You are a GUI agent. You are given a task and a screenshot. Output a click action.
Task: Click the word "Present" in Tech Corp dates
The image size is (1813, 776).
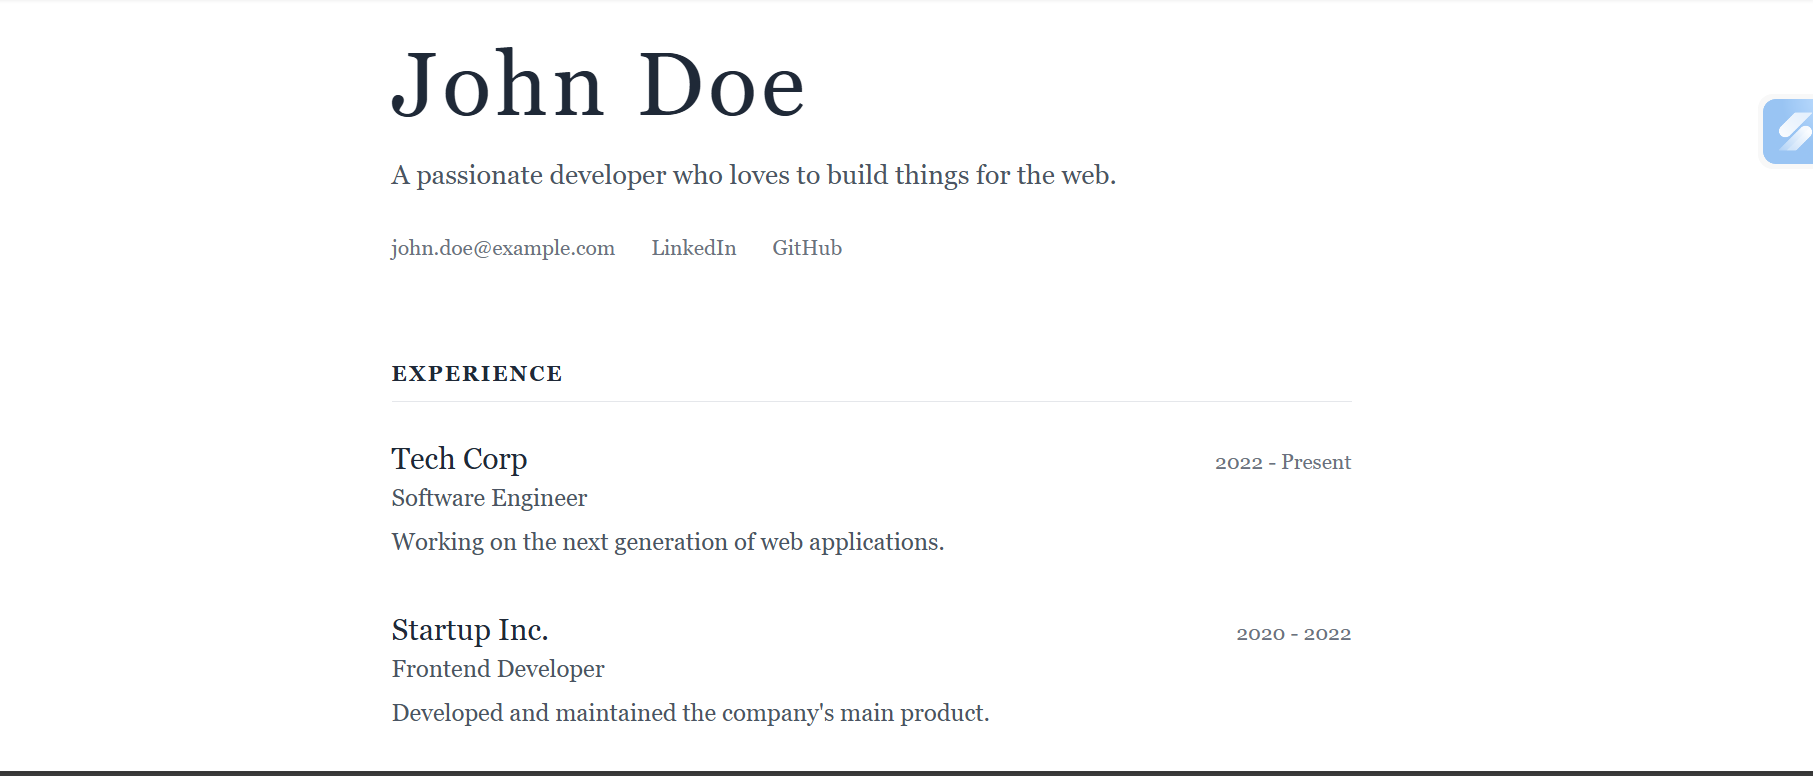pyautogui.click(x=1315, y=462)
